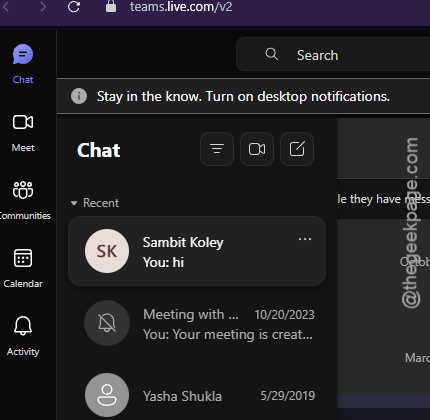The width and height of the screenshot is (430, 420).
Task: Open the Sambit Koley conversation
Action: (197, 251)
